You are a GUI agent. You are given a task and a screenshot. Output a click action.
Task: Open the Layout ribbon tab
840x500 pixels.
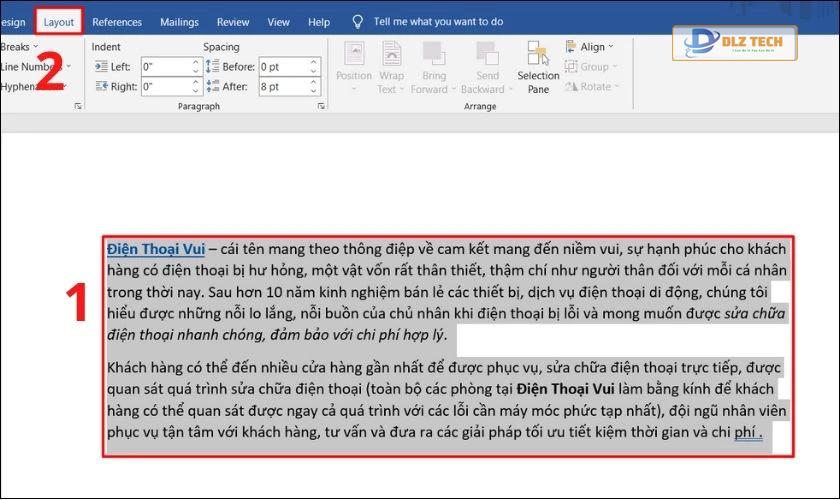pyautogui.click(x=58, y=22)
